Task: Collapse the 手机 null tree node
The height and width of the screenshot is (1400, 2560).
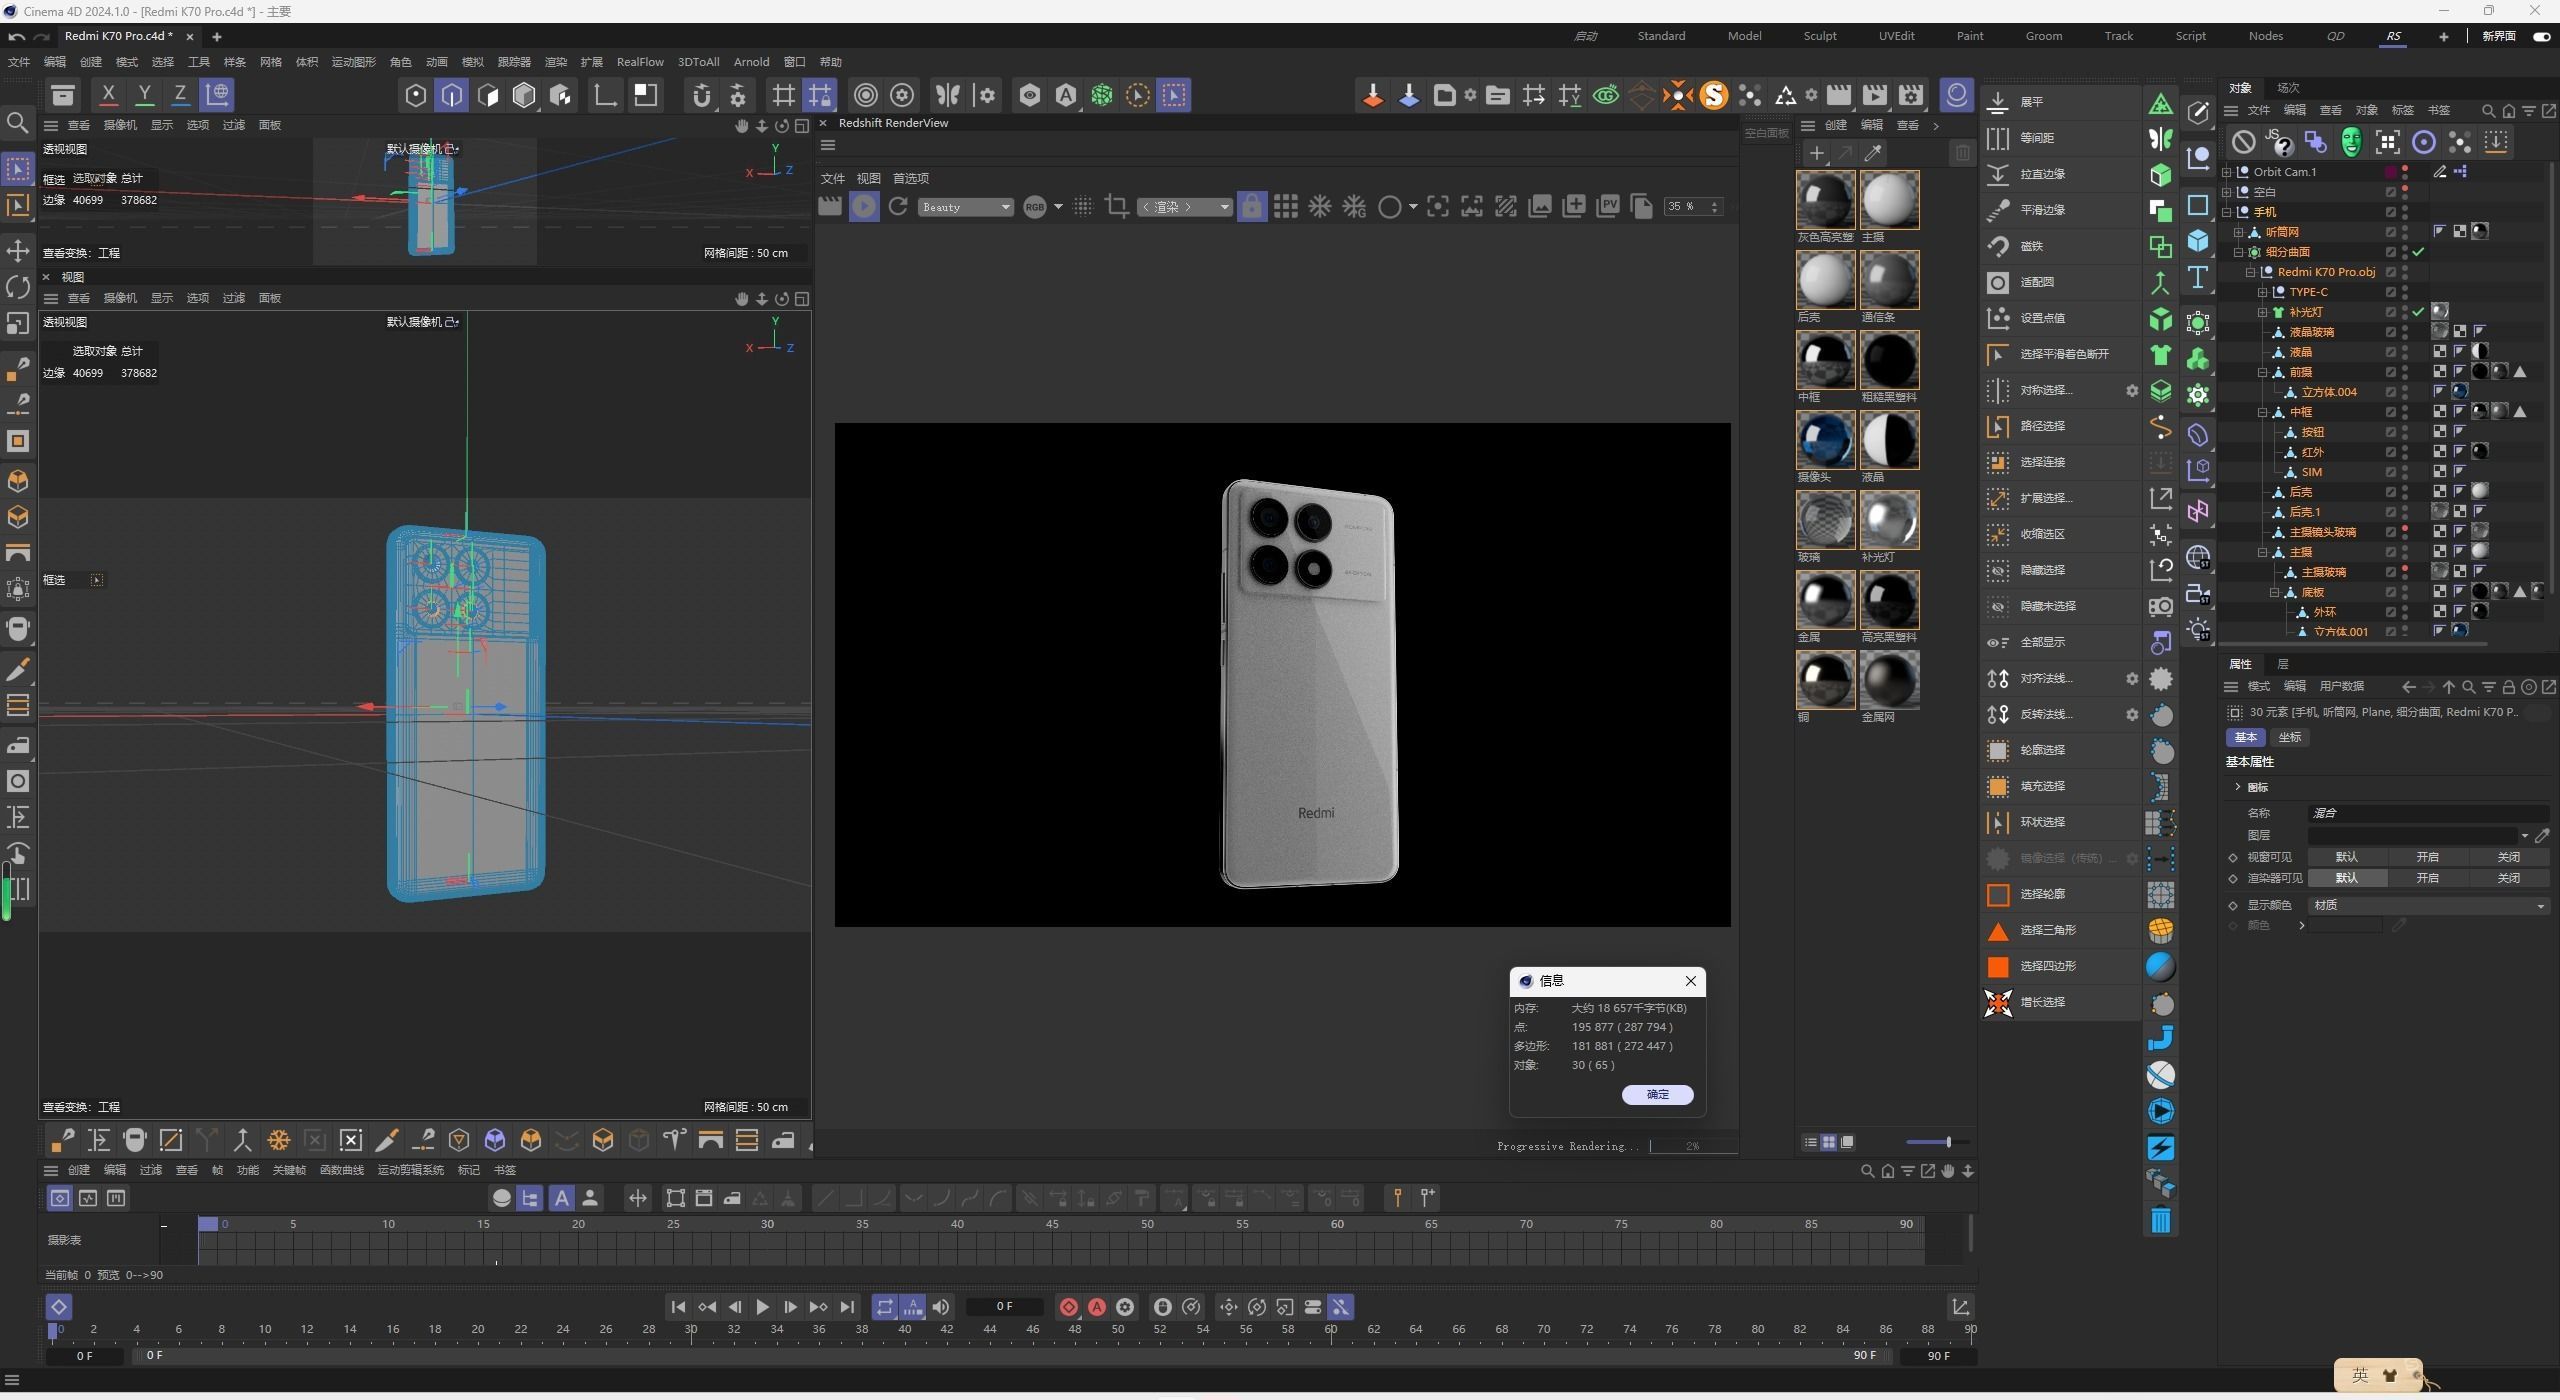Action: 2227,212
